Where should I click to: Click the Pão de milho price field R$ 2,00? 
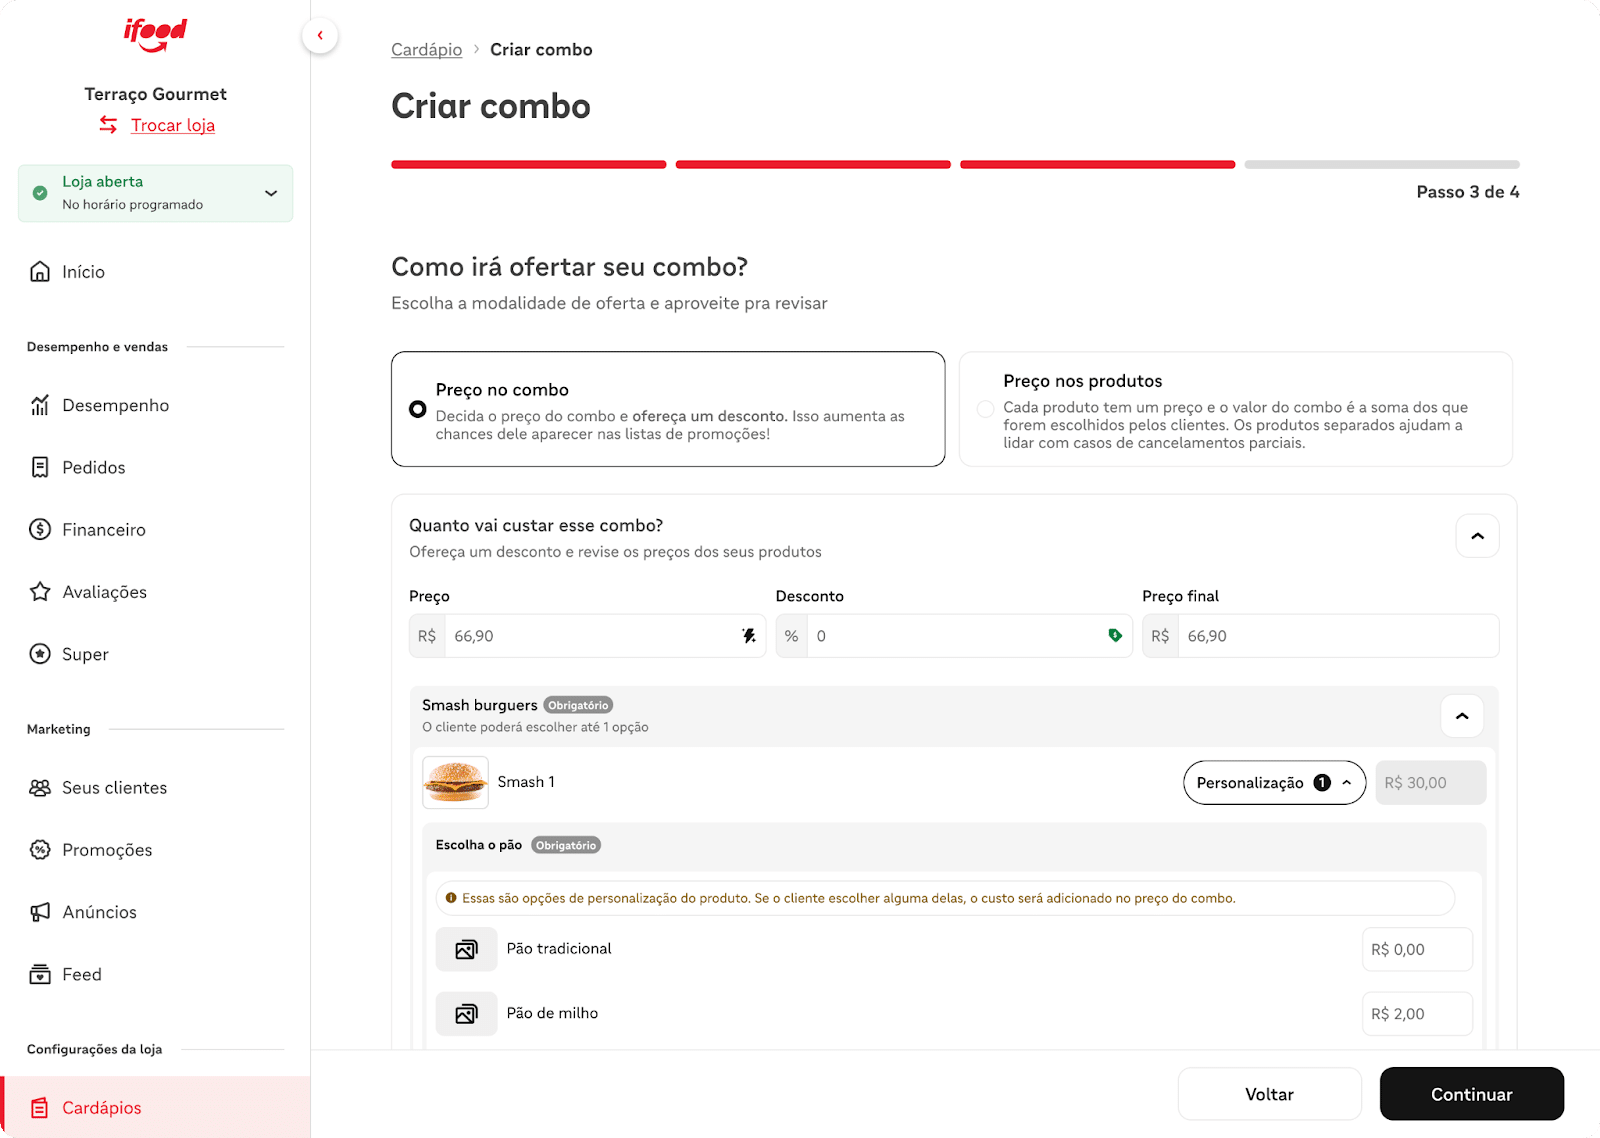(x=1417, y=1014)
